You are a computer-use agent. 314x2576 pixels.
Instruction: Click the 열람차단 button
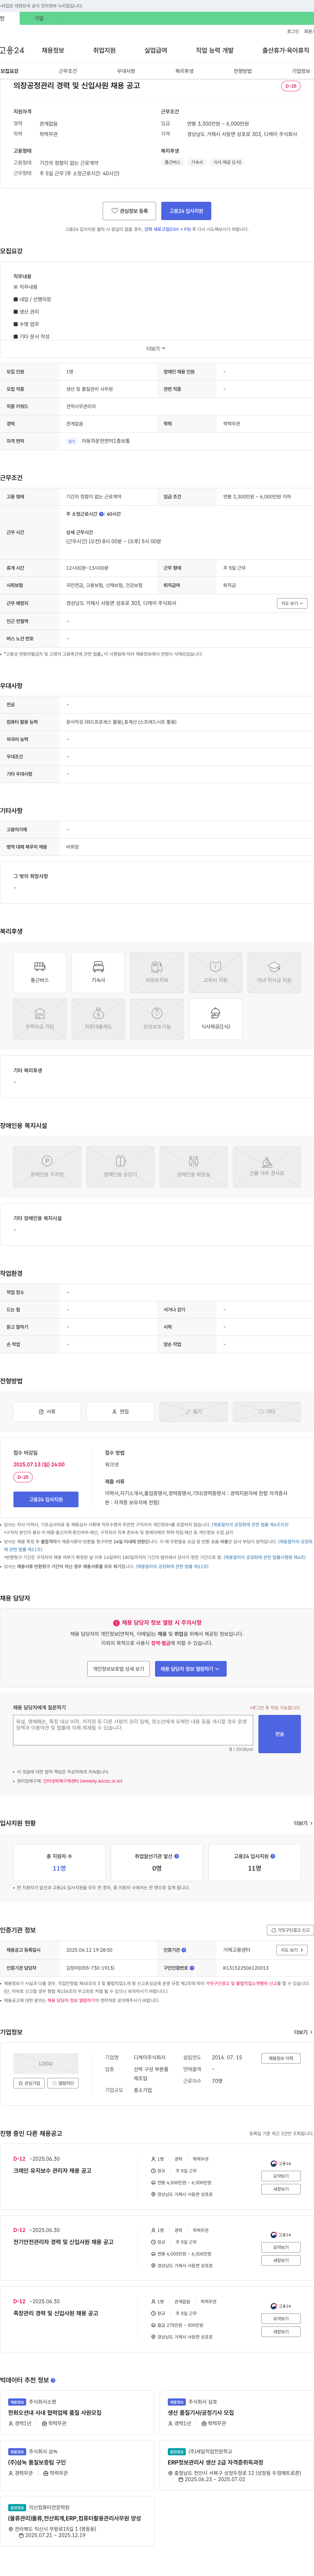coord(63,2083)
